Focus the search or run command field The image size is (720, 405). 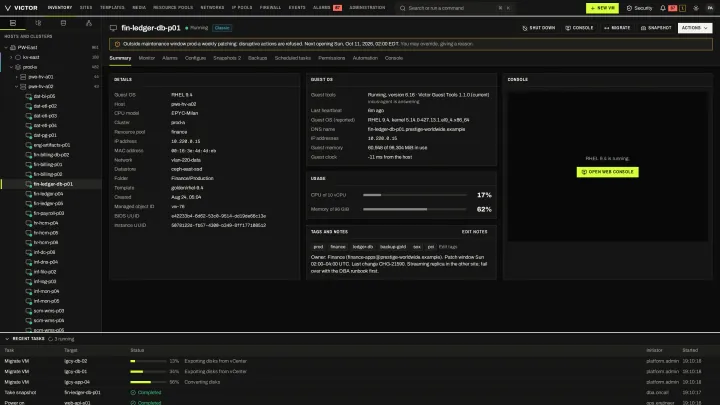(455, 8)
